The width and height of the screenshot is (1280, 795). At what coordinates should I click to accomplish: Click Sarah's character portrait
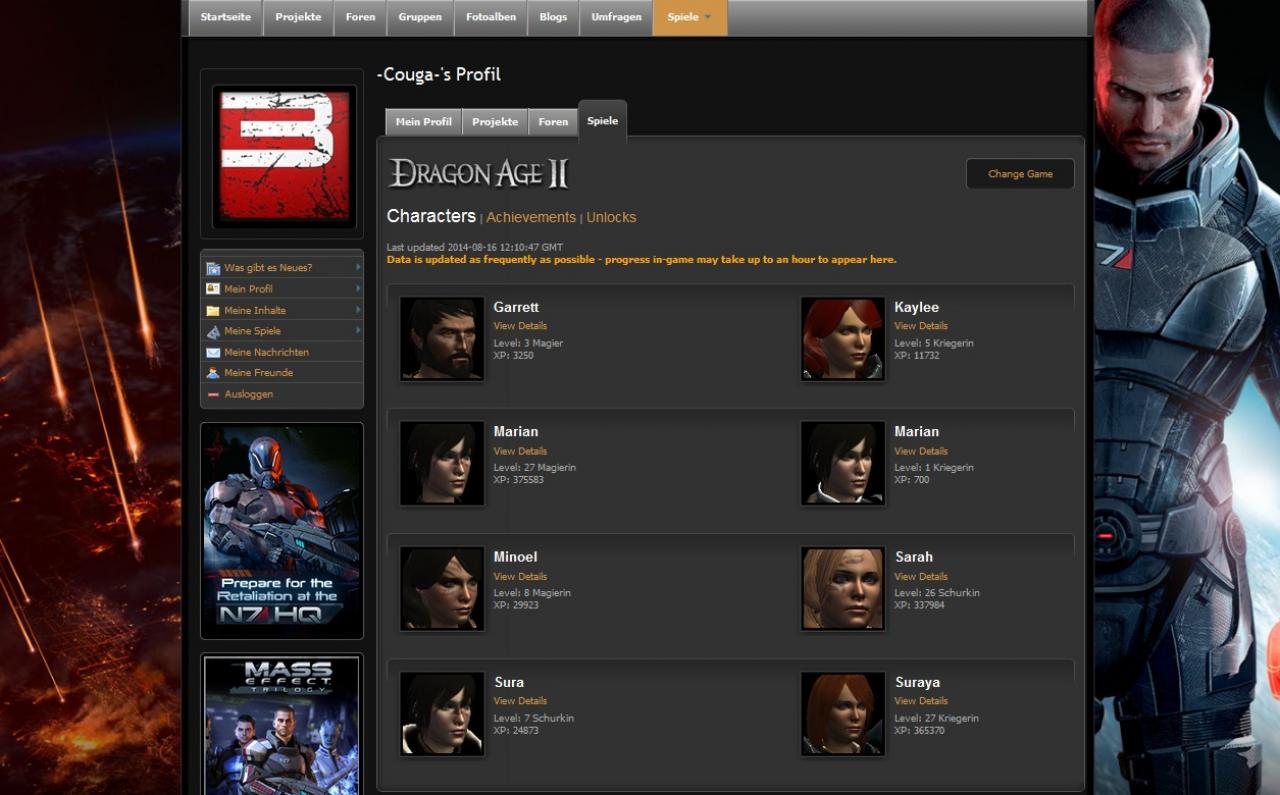(843, 588)
